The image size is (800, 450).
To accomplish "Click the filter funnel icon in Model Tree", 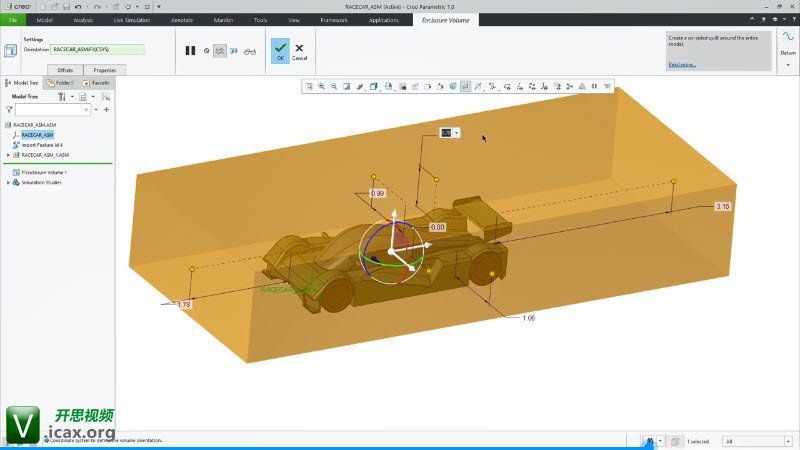I will coord(9,110).
